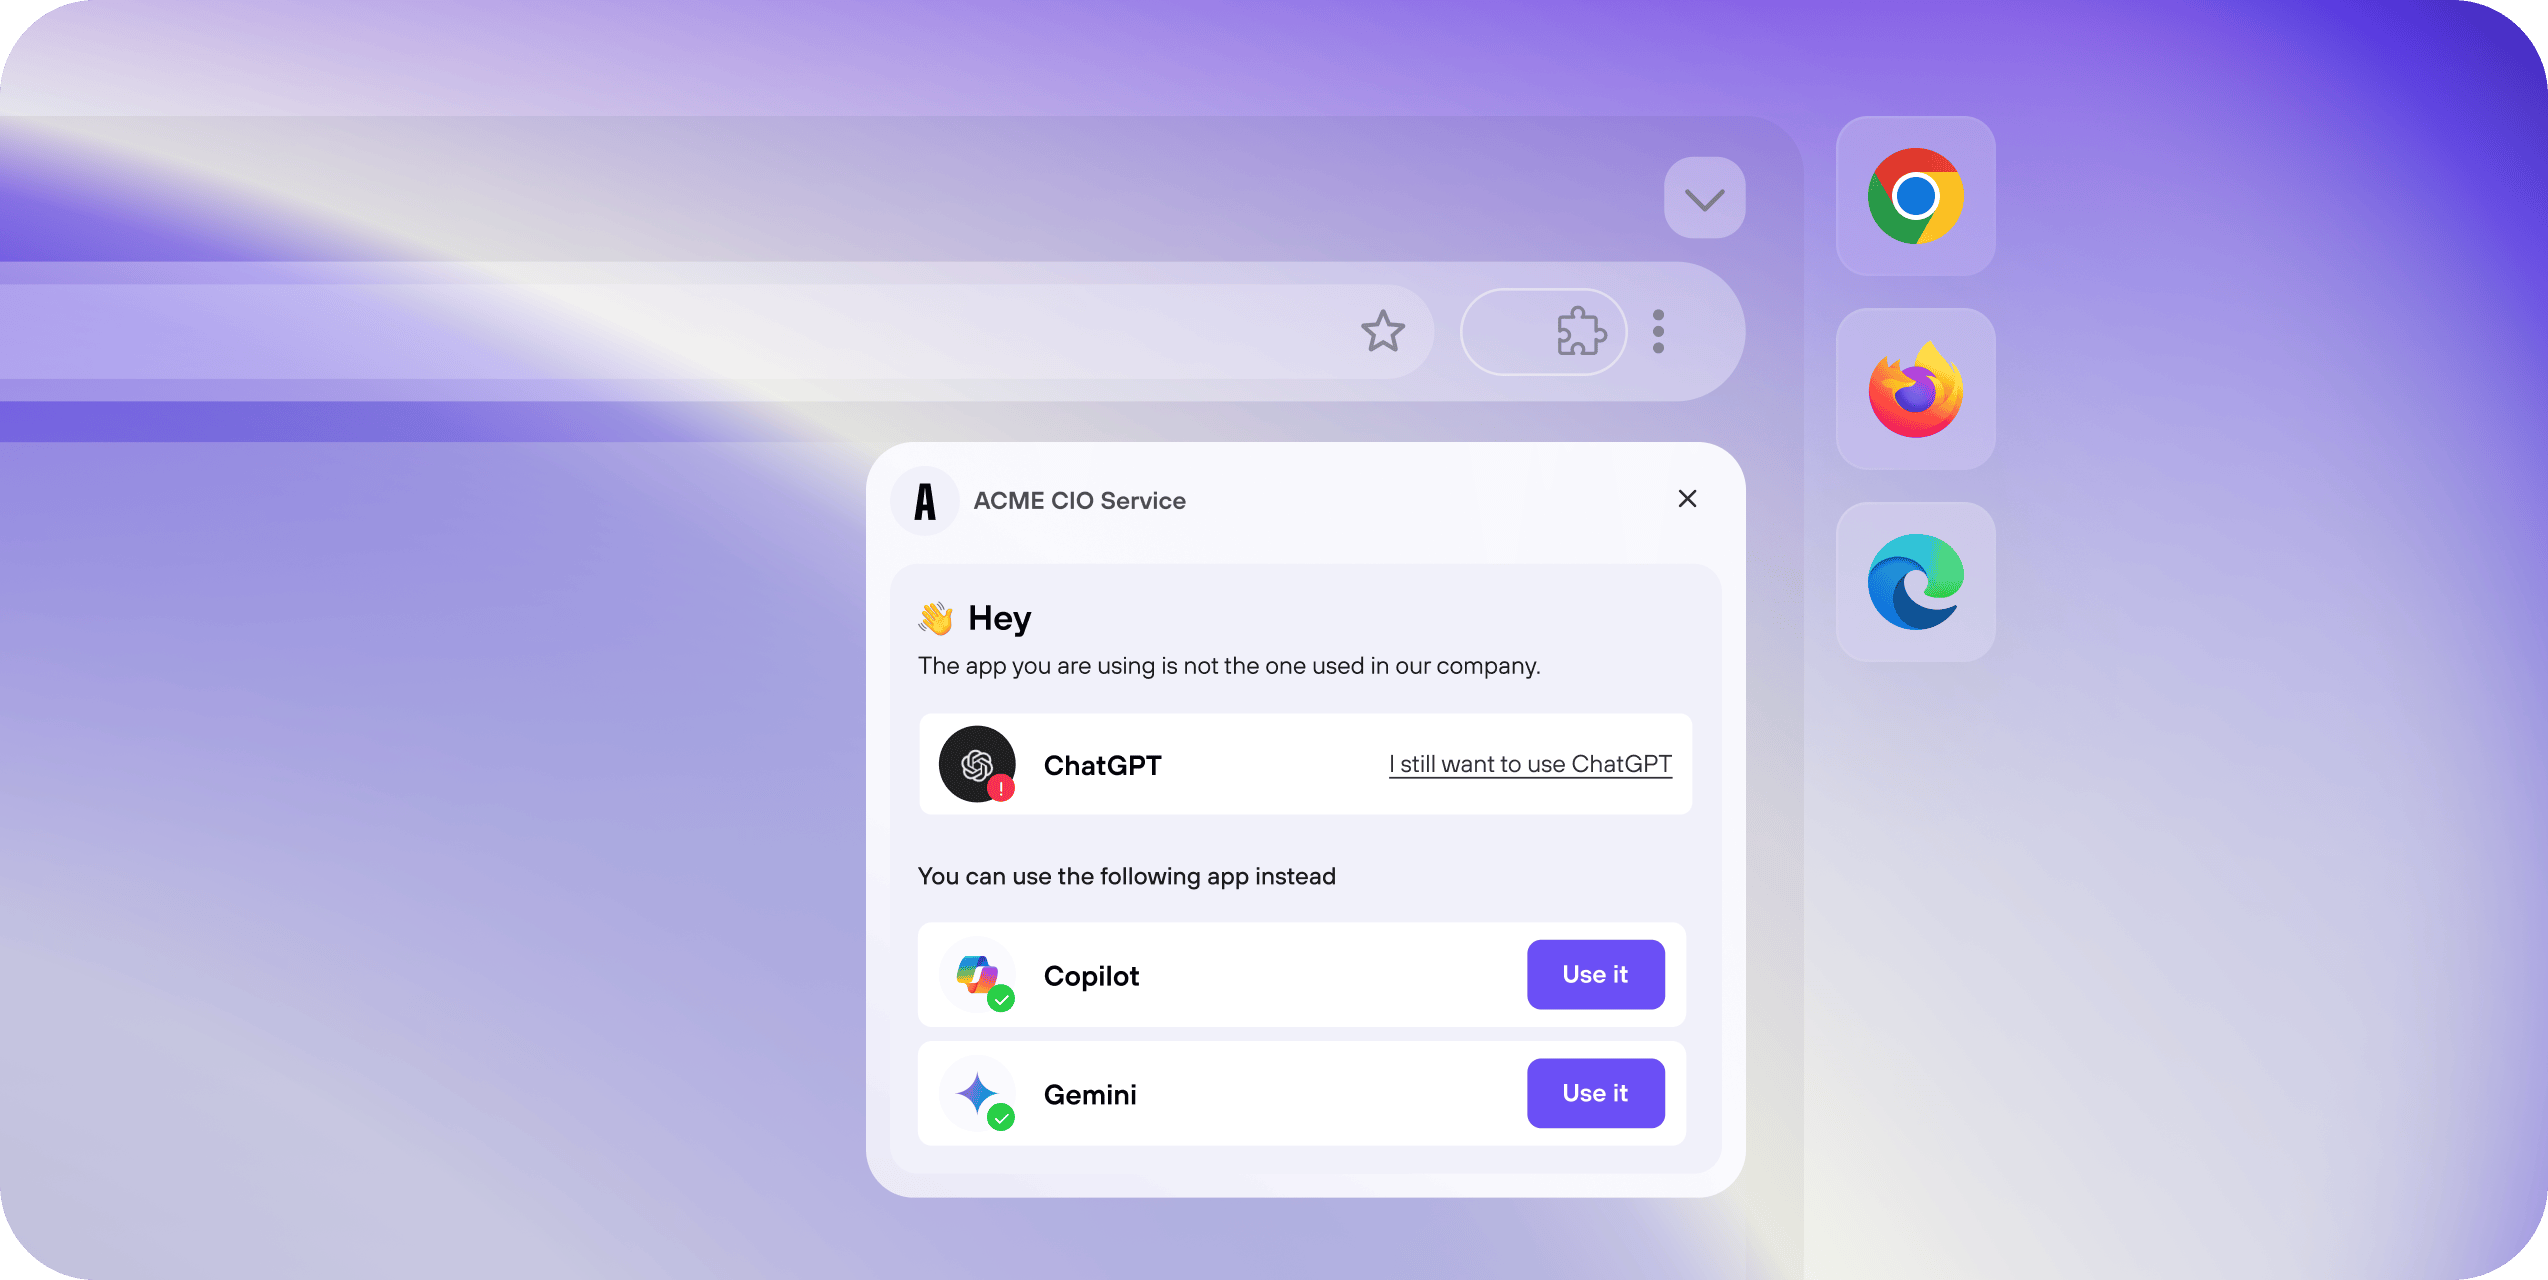This screenshot has width=2548, height=1280.
Task: Close the ACME CIO Service dialog
Action: coord(1688,498)
